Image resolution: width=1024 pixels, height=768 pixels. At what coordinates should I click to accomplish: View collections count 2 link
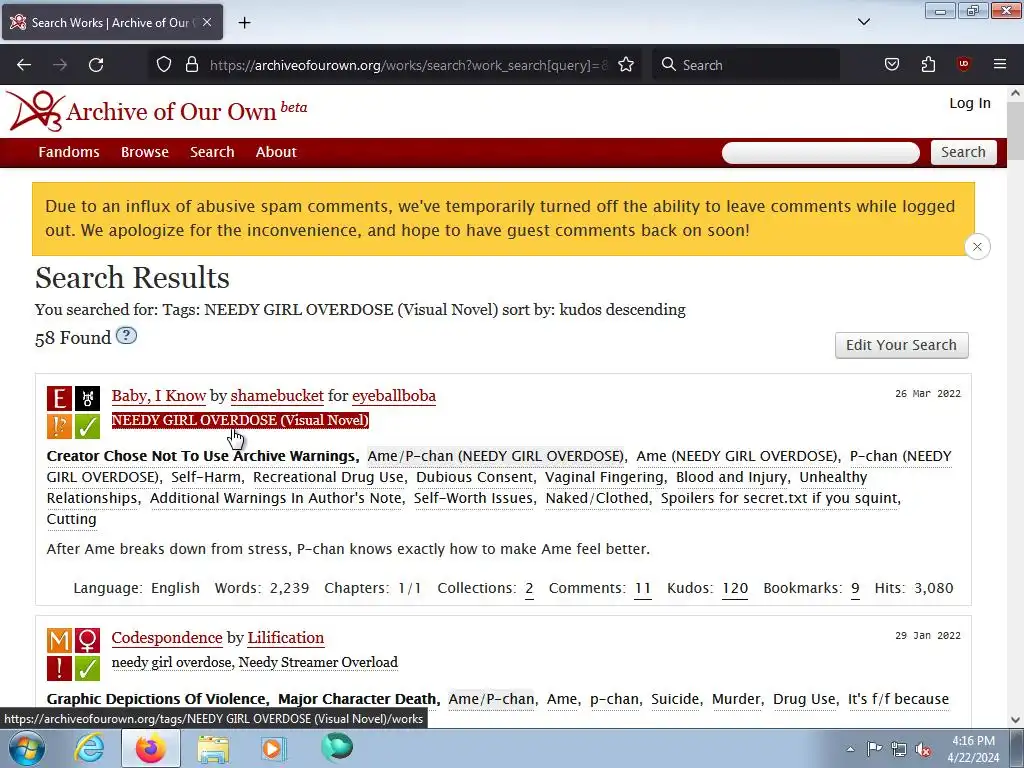(529, 588)
